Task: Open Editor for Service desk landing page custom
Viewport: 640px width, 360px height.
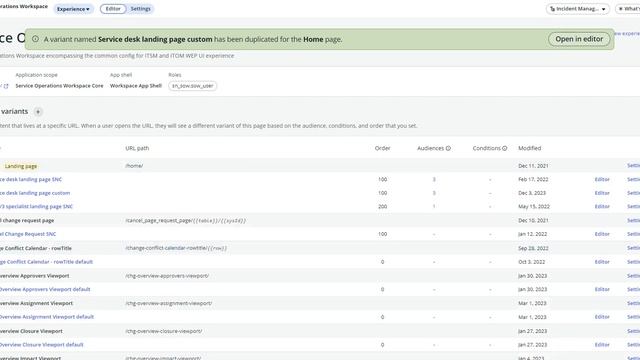Action: pos(602,193)
